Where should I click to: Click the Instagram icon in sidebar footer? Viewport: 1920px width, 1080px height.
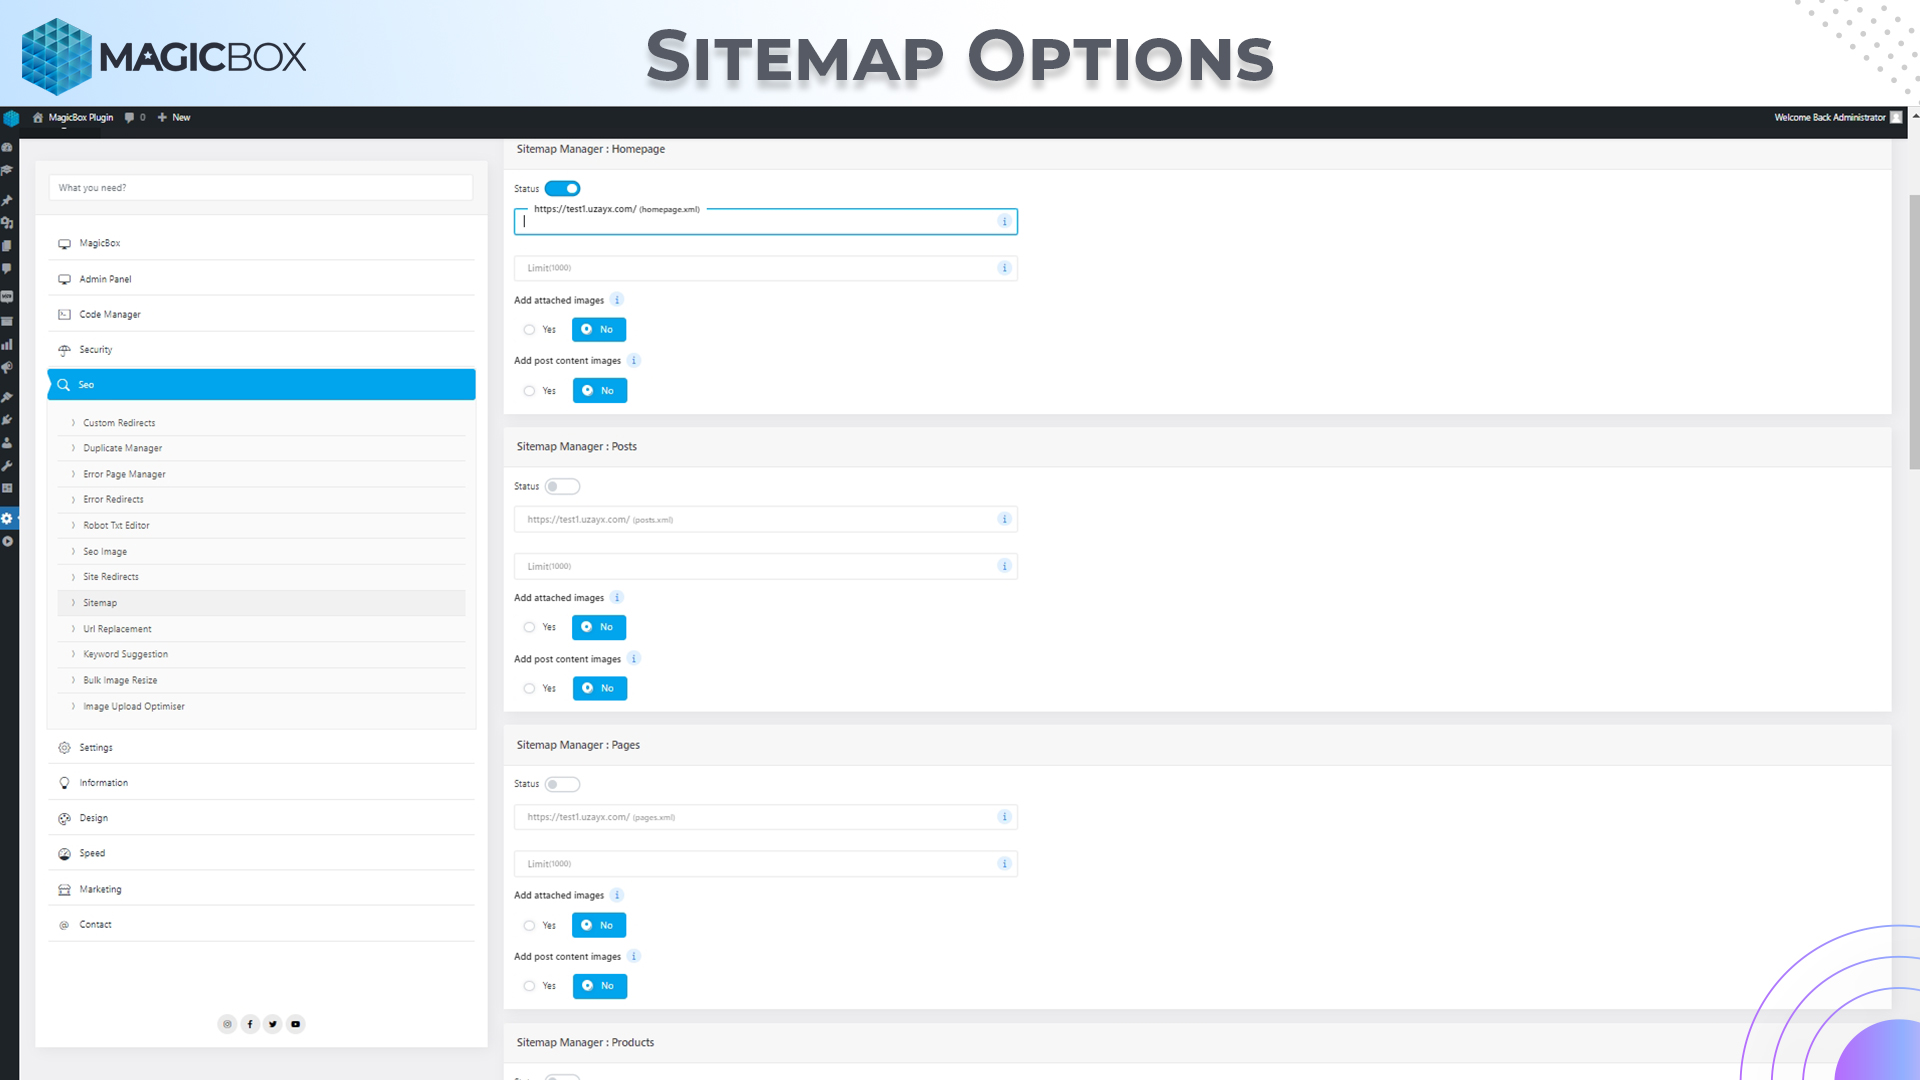coord(227,1024)
